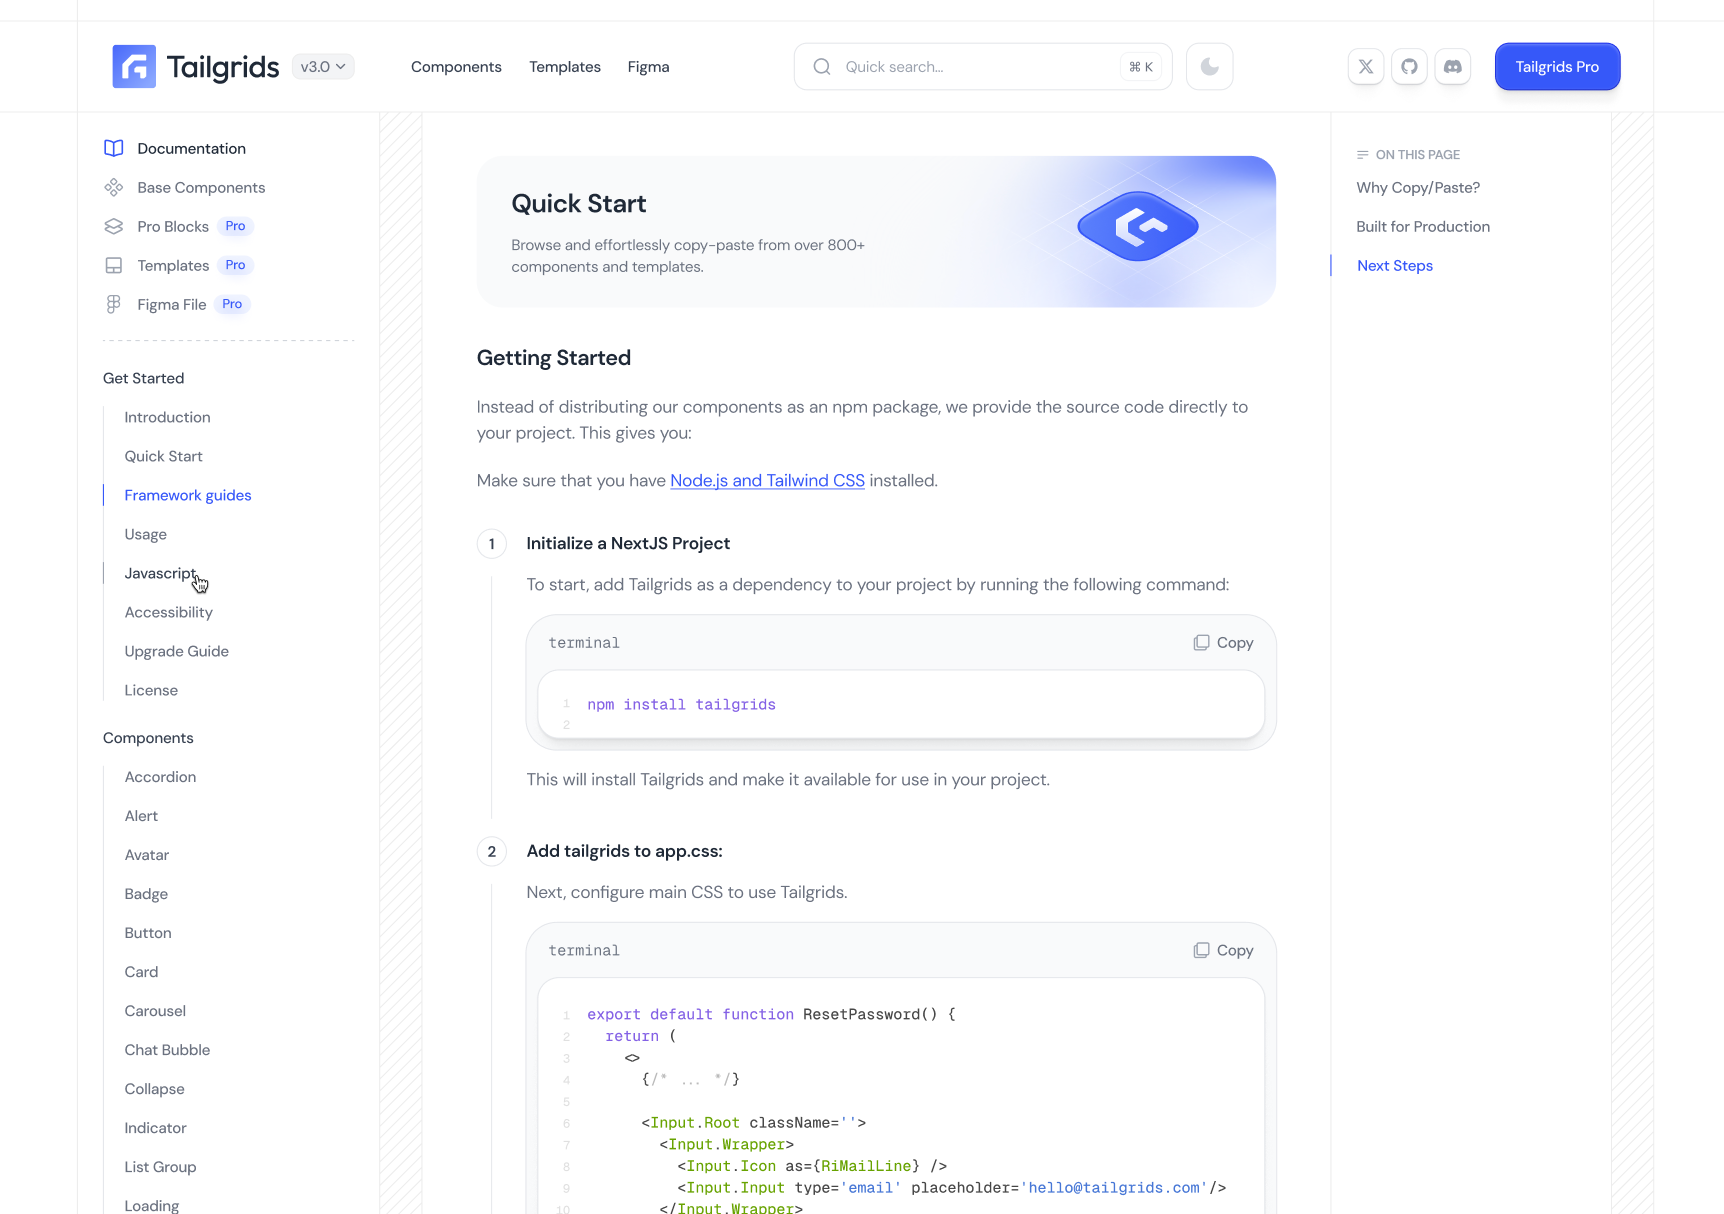Open the Collapse component page
Image resolution: width=1724 pixels, height=1214 pixels.
tap(154, 1089)
